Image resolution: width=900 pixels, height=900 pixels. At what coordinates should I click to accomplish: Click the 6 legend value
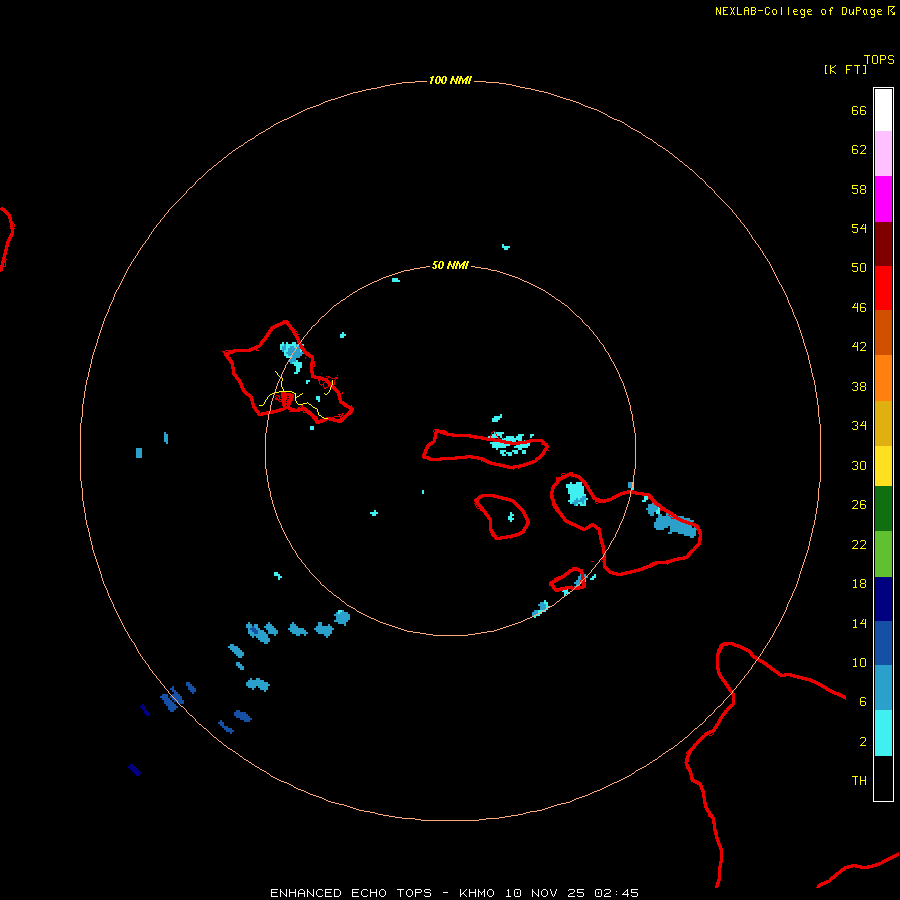(x=863, y=702)
